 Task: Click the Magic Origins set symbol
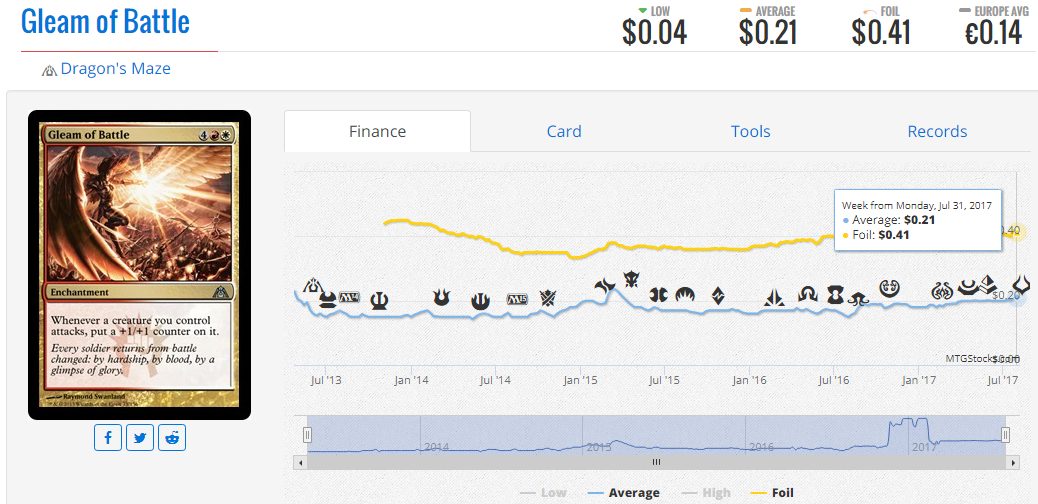tap(684, 294)
